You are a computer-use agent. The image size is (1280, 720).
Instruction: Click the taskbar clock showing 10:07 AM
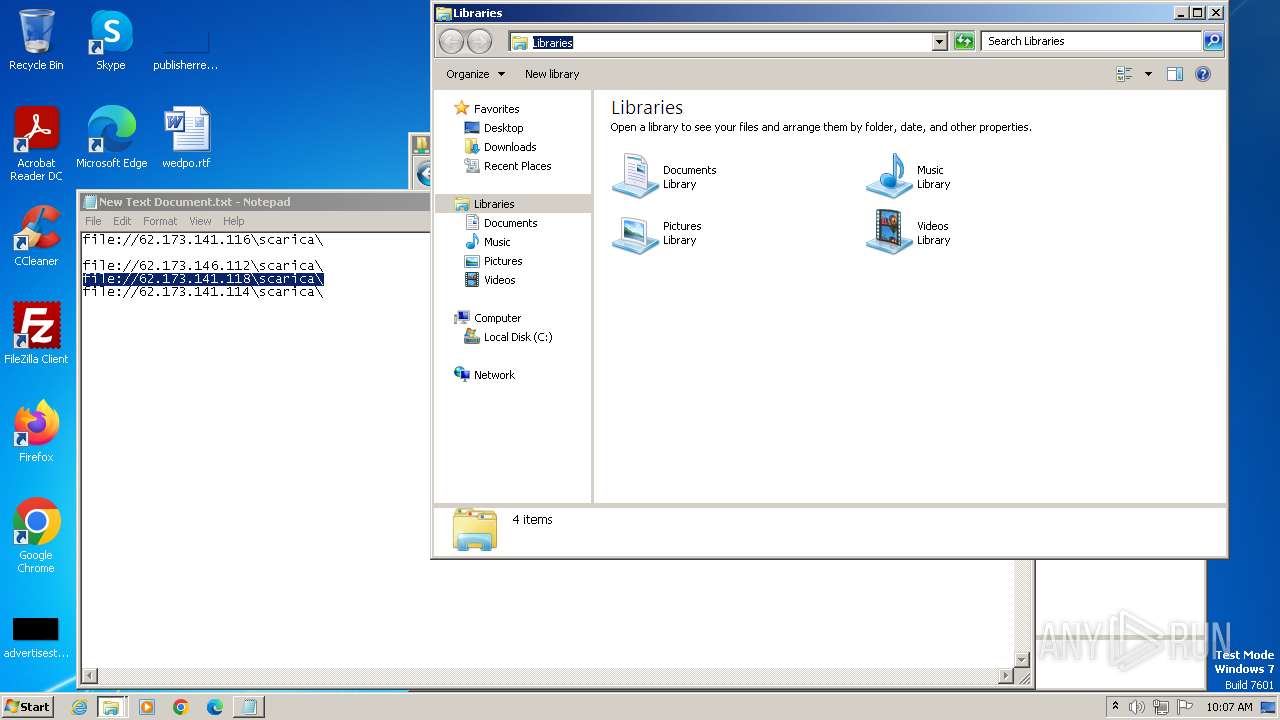pos(1229,707)
